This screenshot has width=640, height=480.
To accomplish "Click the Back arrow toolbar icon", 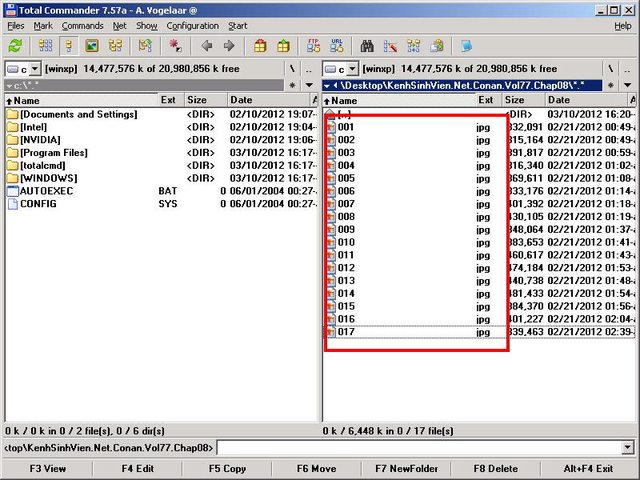I will pos(207,46).
